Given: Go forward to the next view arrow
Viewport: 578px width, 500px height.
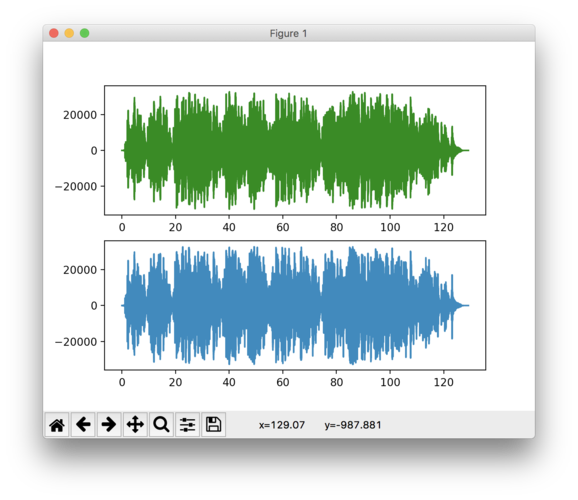Looking at the screenshot, I should pyautogui.click(x=109, y=424).
